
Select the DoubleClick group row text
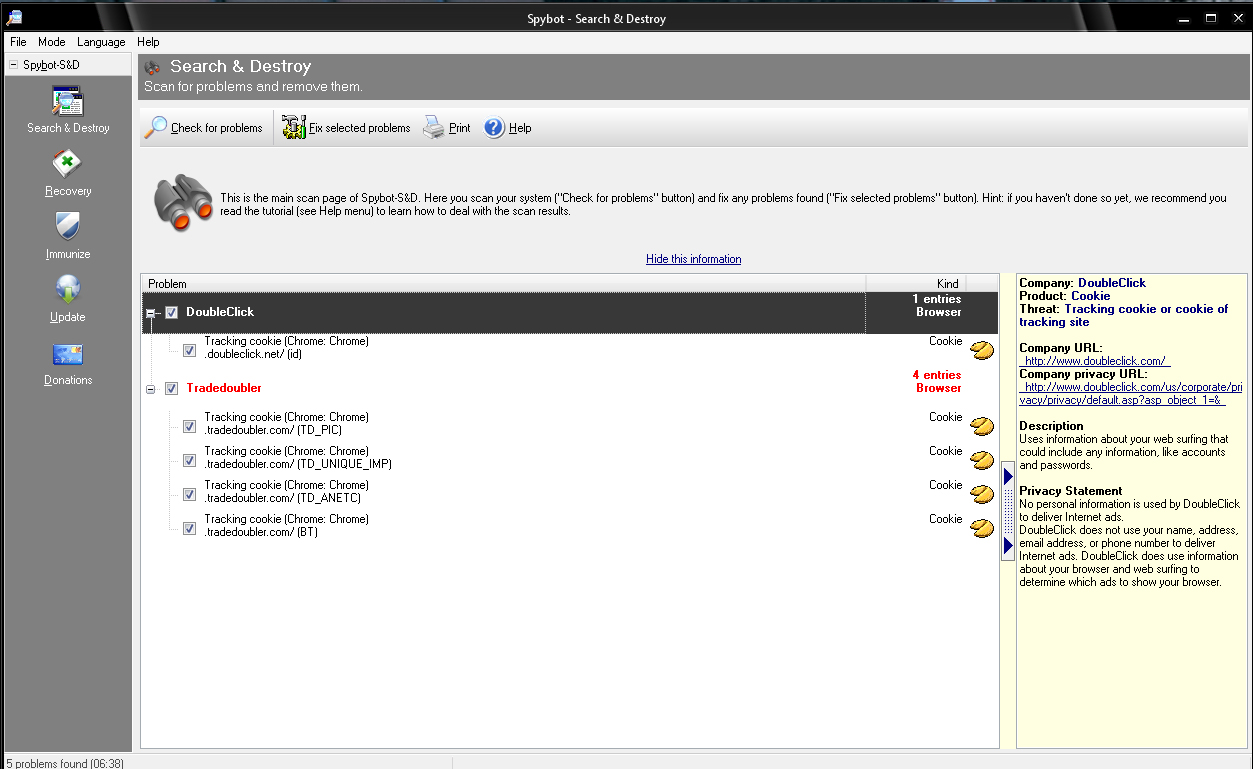coord(220,312)
